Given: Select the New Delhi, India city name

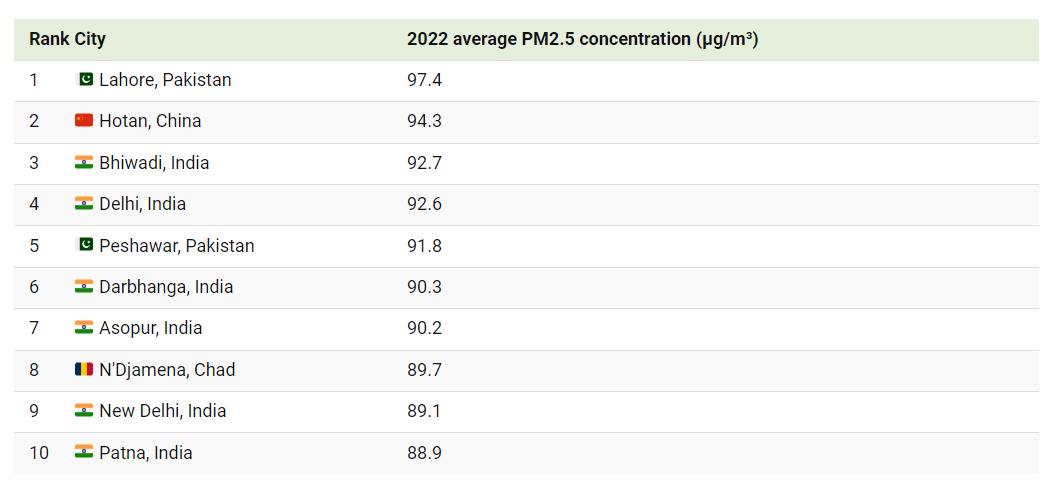Looking at the screenshot, I should coord(163,410).
